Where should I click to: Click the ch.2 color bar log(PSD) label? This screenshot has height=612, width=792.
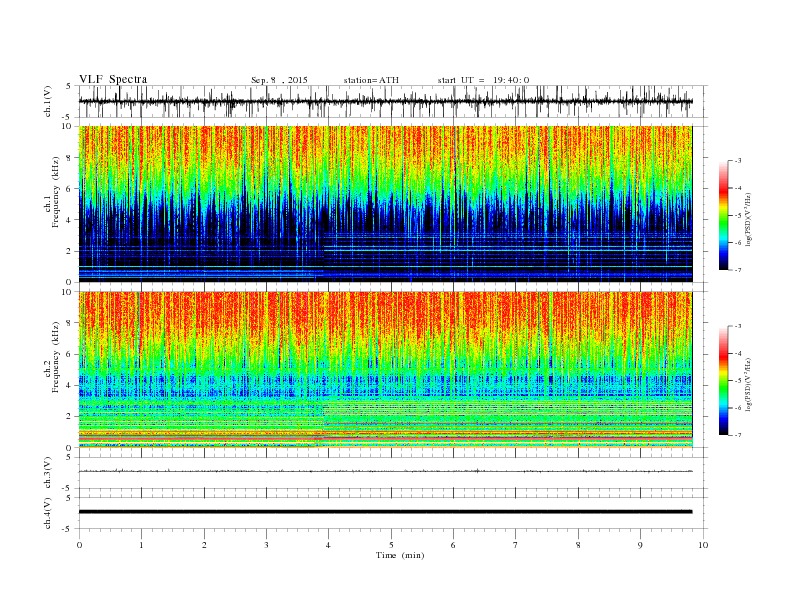[x=749, y=384]
